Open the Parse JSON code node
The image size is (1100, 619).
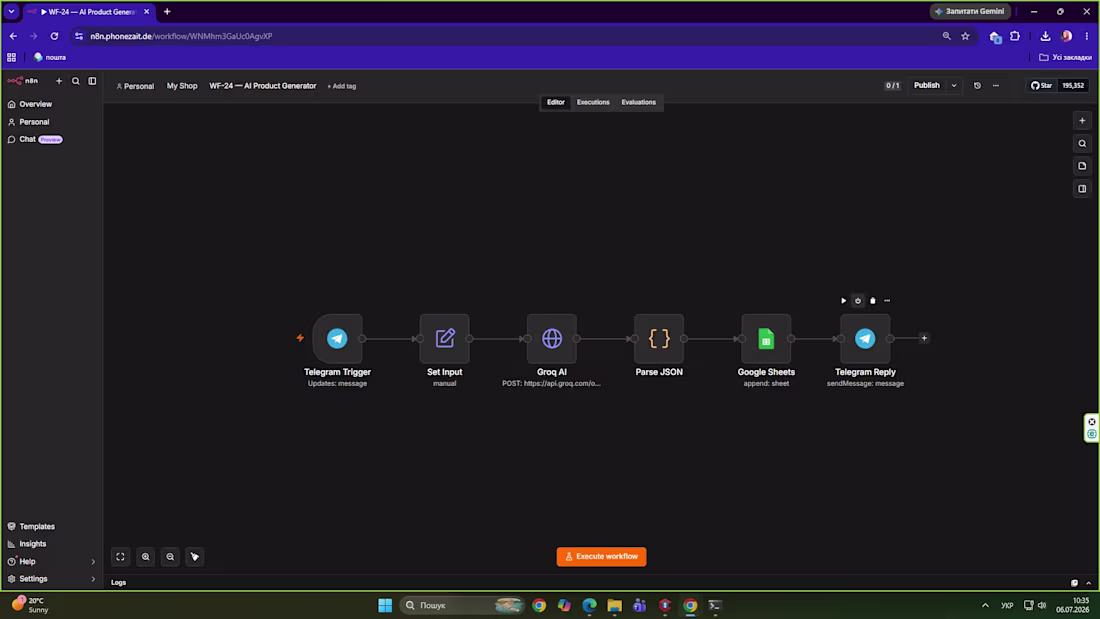coord(659,338)
